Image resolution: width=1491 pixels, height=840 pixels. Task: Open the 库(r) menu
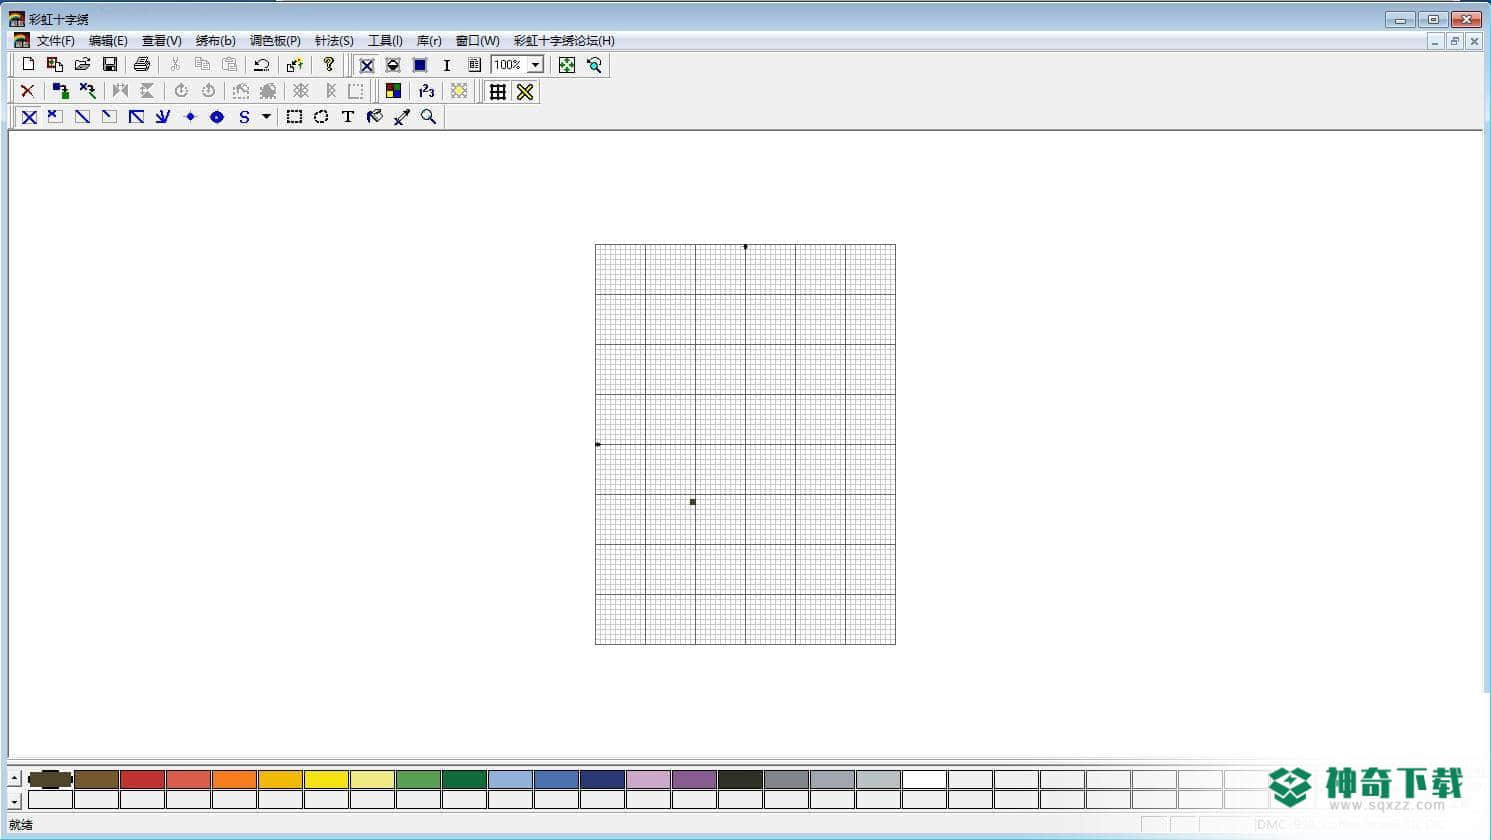[x=429, y=41]
